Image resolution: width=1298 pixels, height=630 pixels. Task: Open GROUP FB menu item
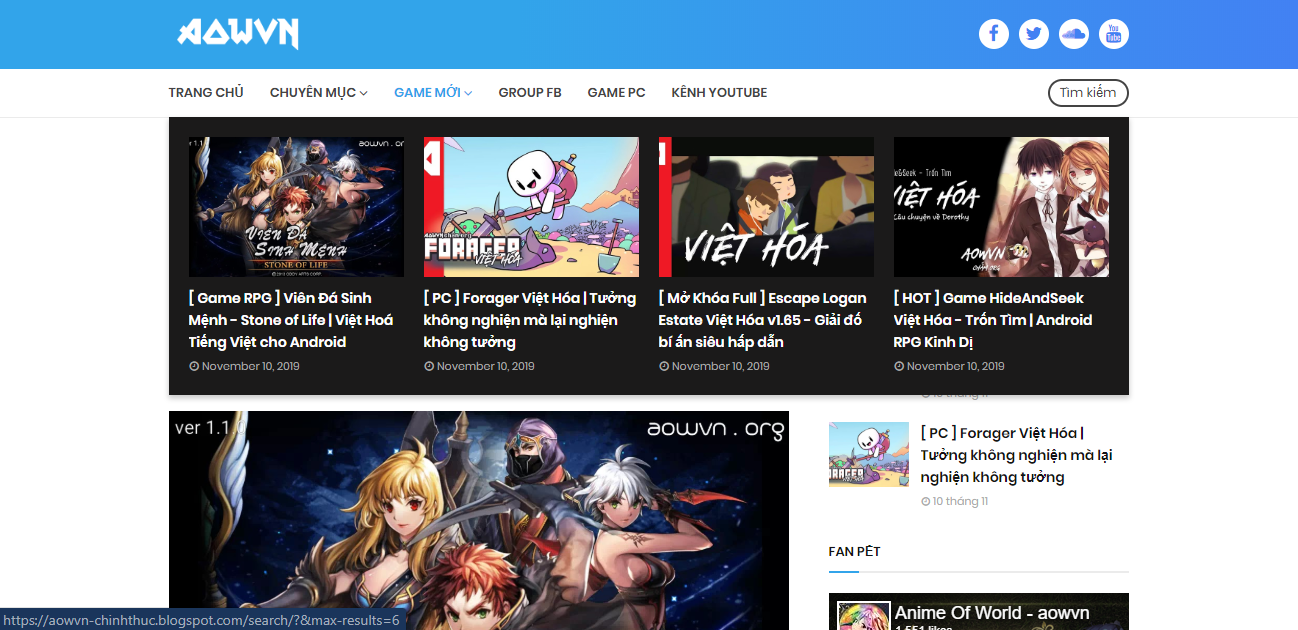pos(530,93)
